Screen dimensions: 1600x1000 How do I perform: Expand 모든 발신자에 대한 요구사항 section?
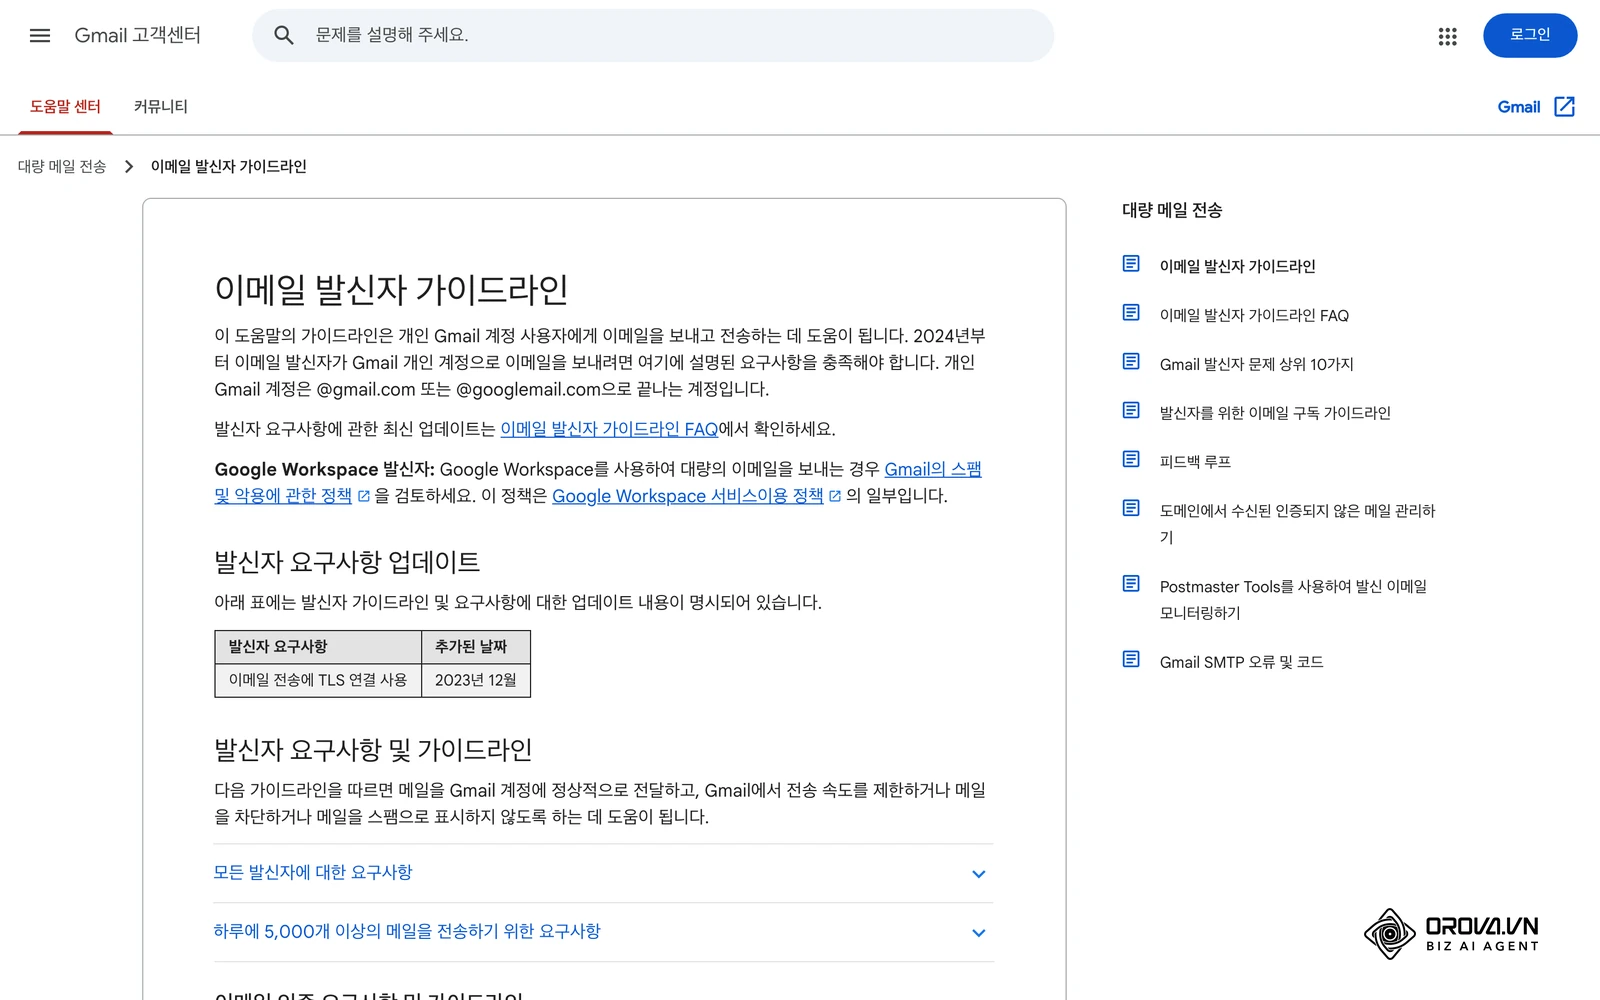[x=604, y=873]
